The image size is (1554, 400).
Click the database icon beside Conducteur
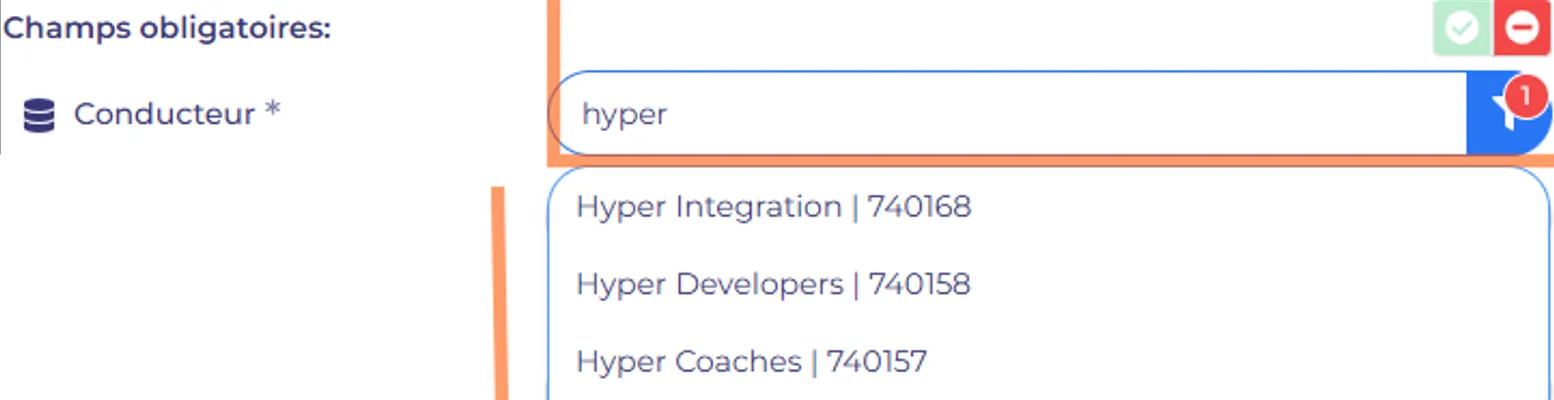click(39, 116)
